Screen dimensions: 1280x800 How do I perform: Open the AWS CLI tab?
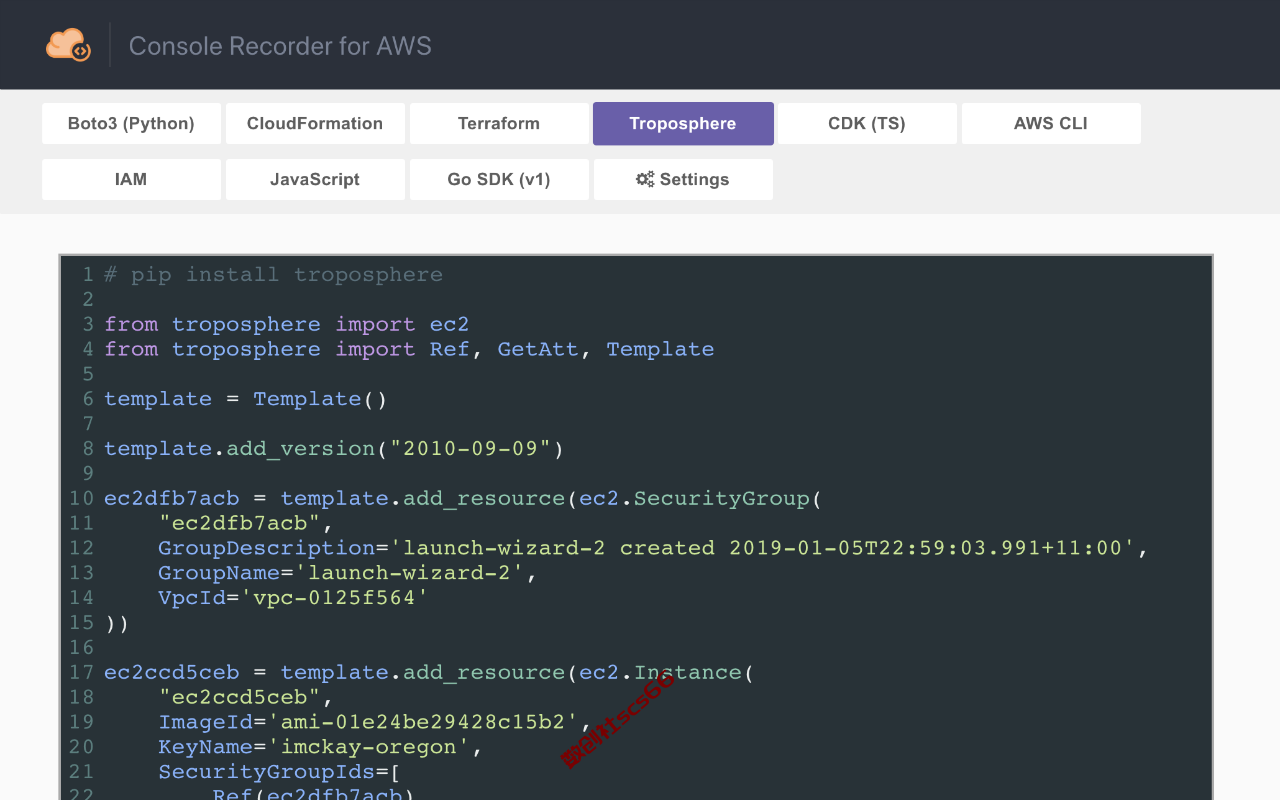point(1051,124)
